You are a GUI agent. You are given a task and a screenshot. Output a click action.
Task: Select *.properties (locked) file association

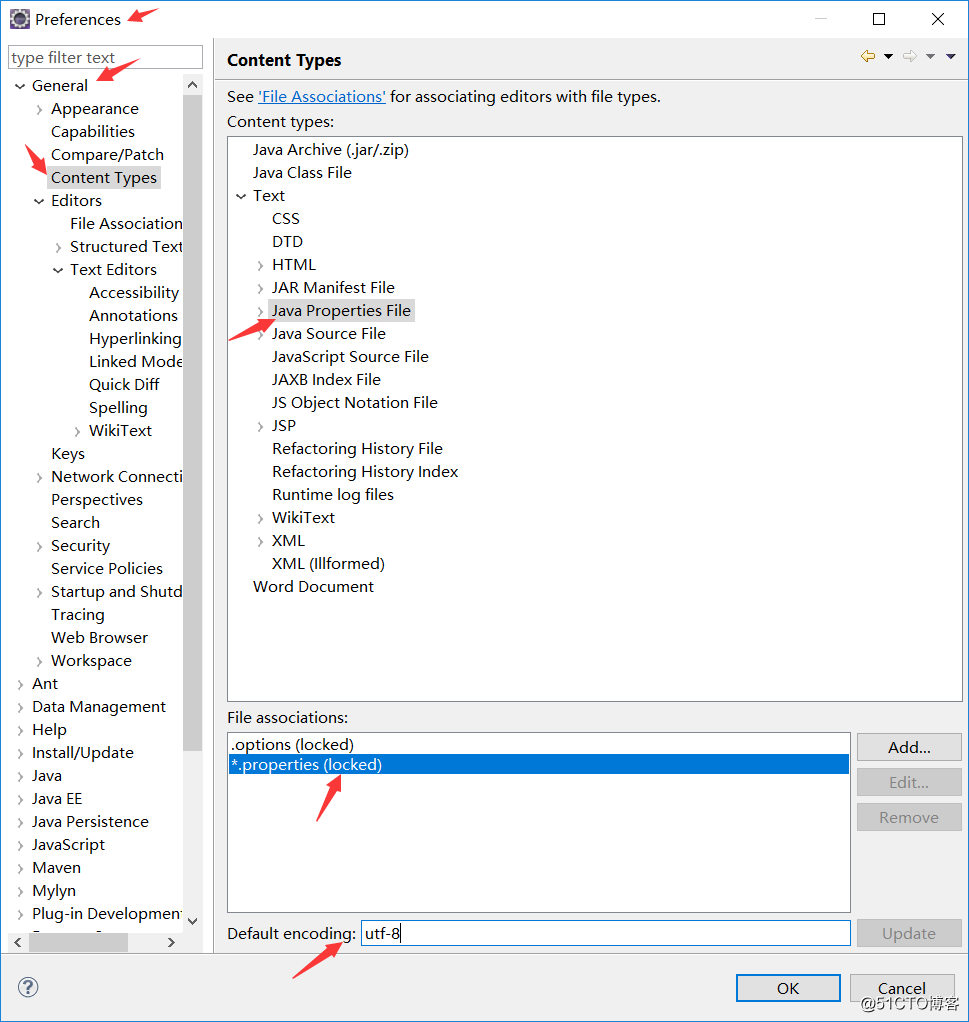pyautogui.click(x=539, y=765)
